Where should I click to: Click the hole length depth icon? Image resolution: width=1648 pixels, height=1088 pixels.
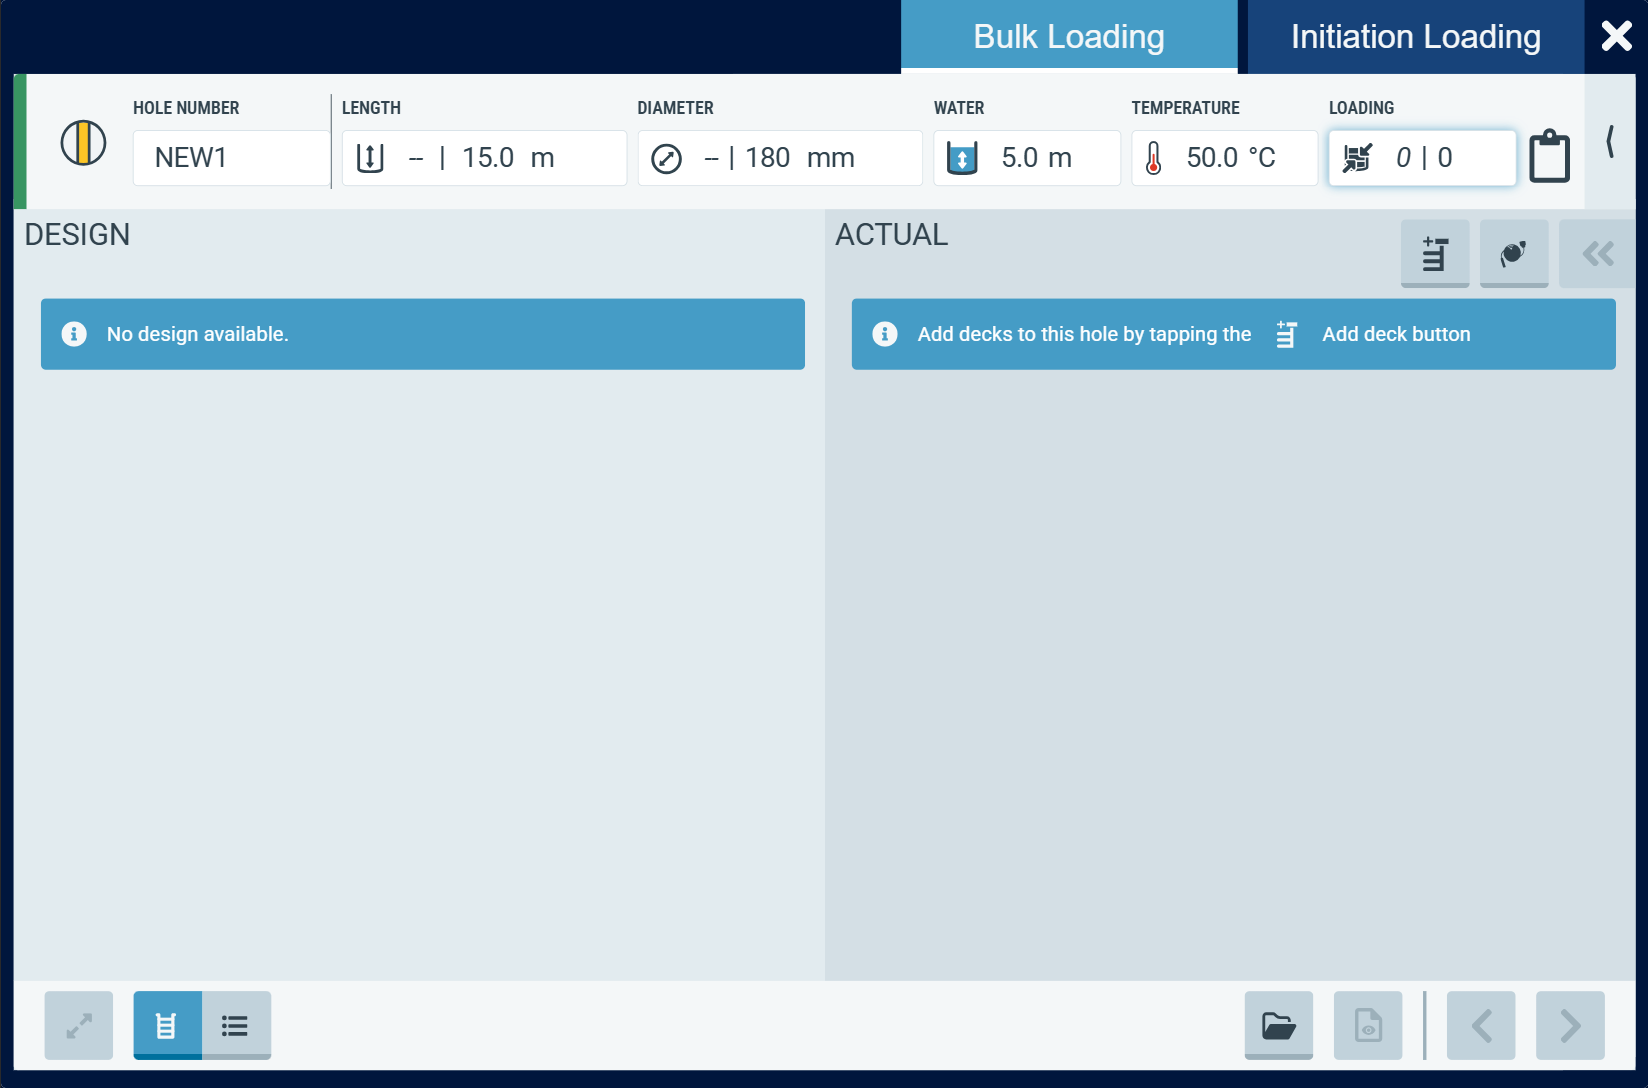pos(370,158)
